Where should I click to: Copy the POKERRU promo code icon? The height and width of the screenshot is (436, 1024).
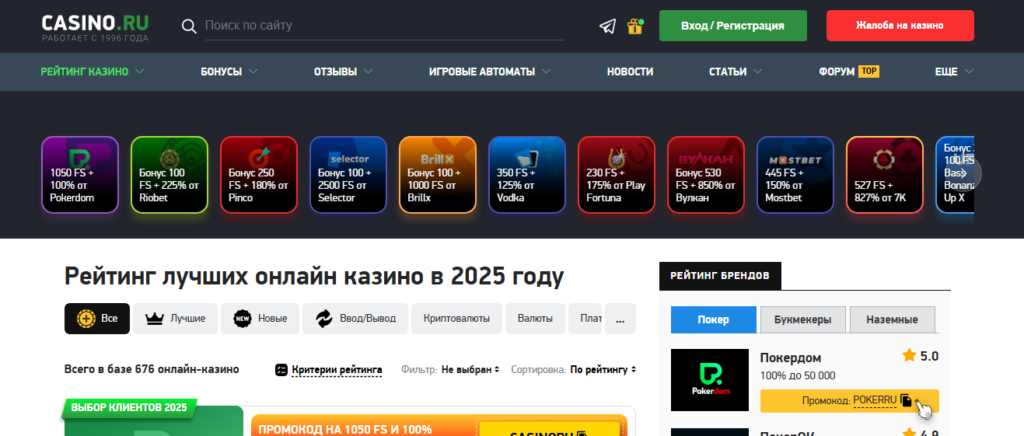(906, 401)
